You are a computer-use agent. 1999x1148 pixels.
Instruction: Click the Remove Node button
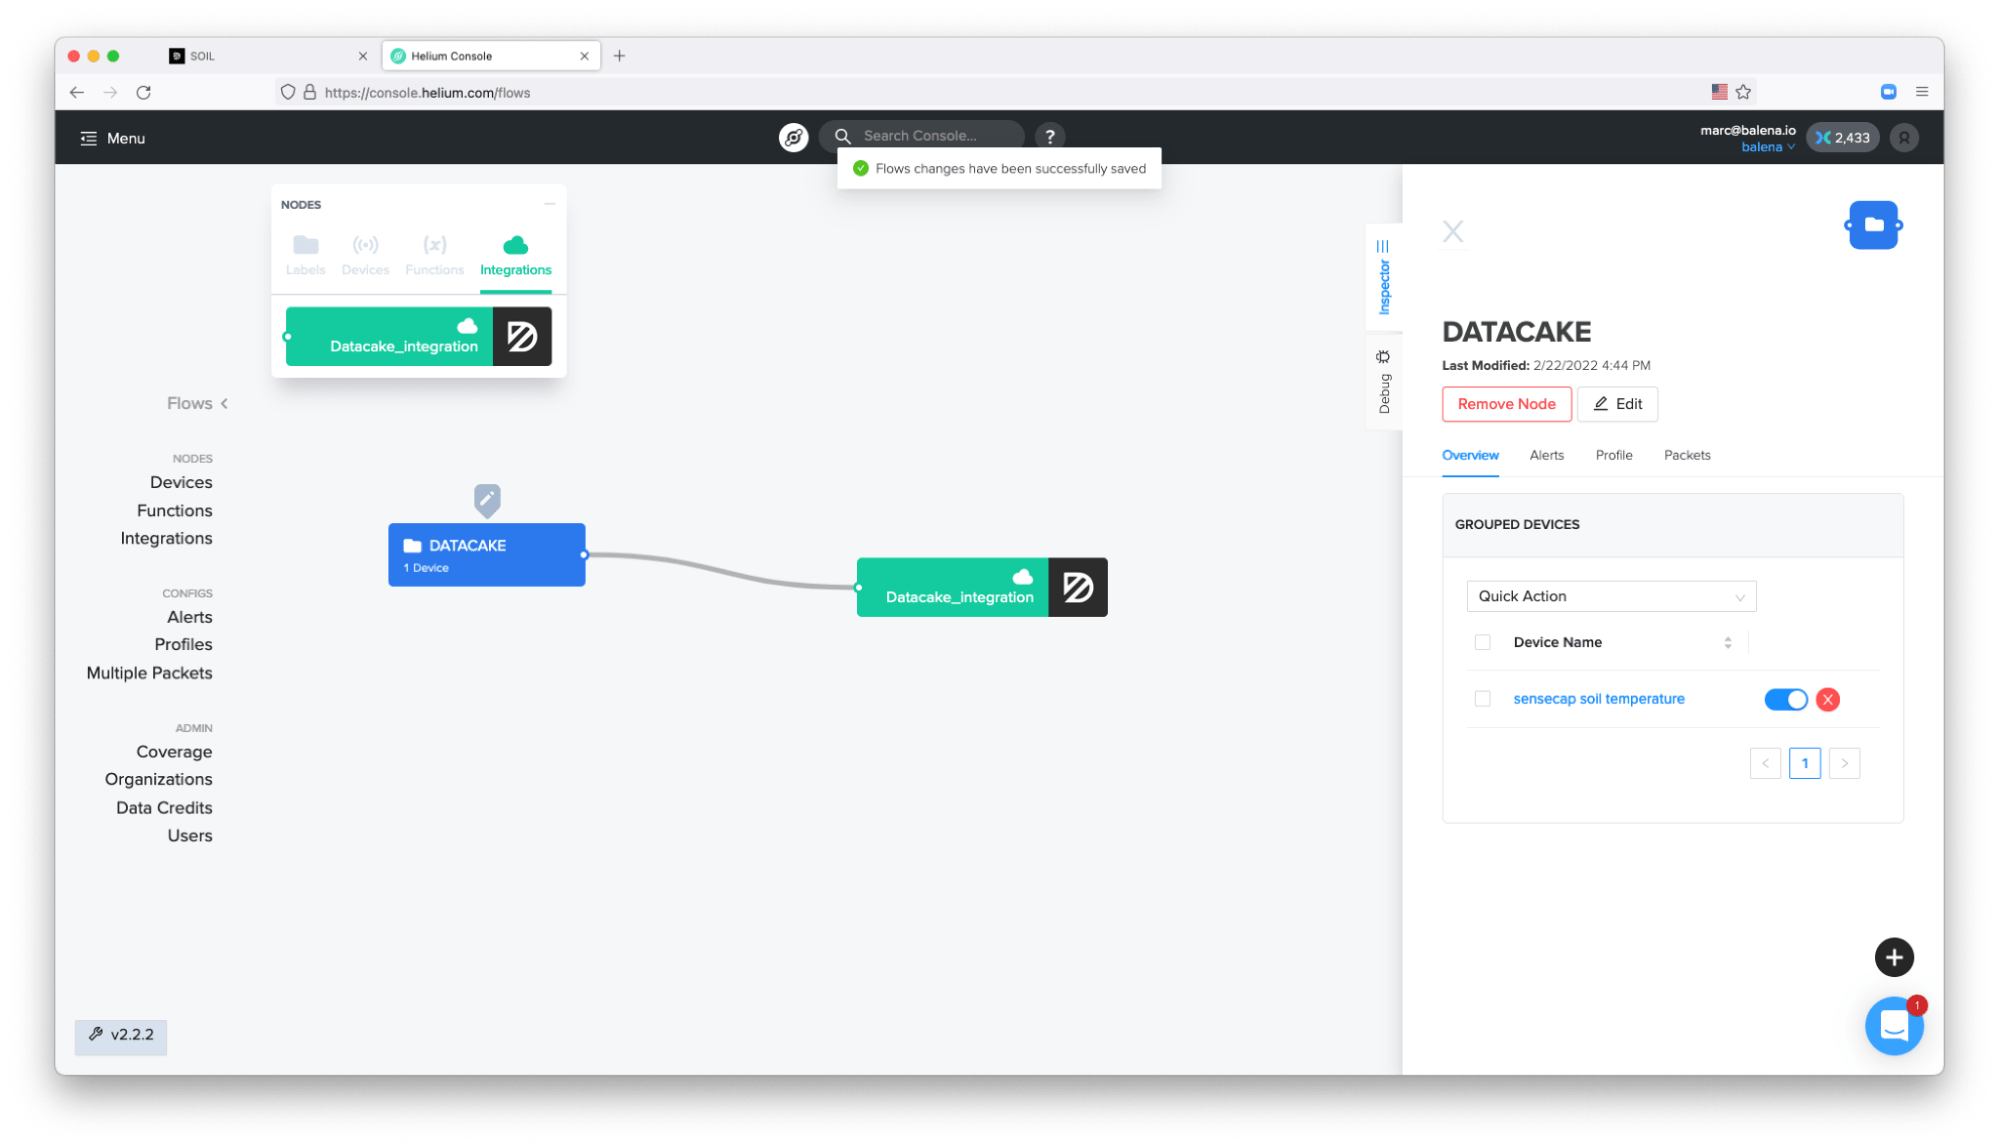pyautogui.click(x=1506, y=404)
